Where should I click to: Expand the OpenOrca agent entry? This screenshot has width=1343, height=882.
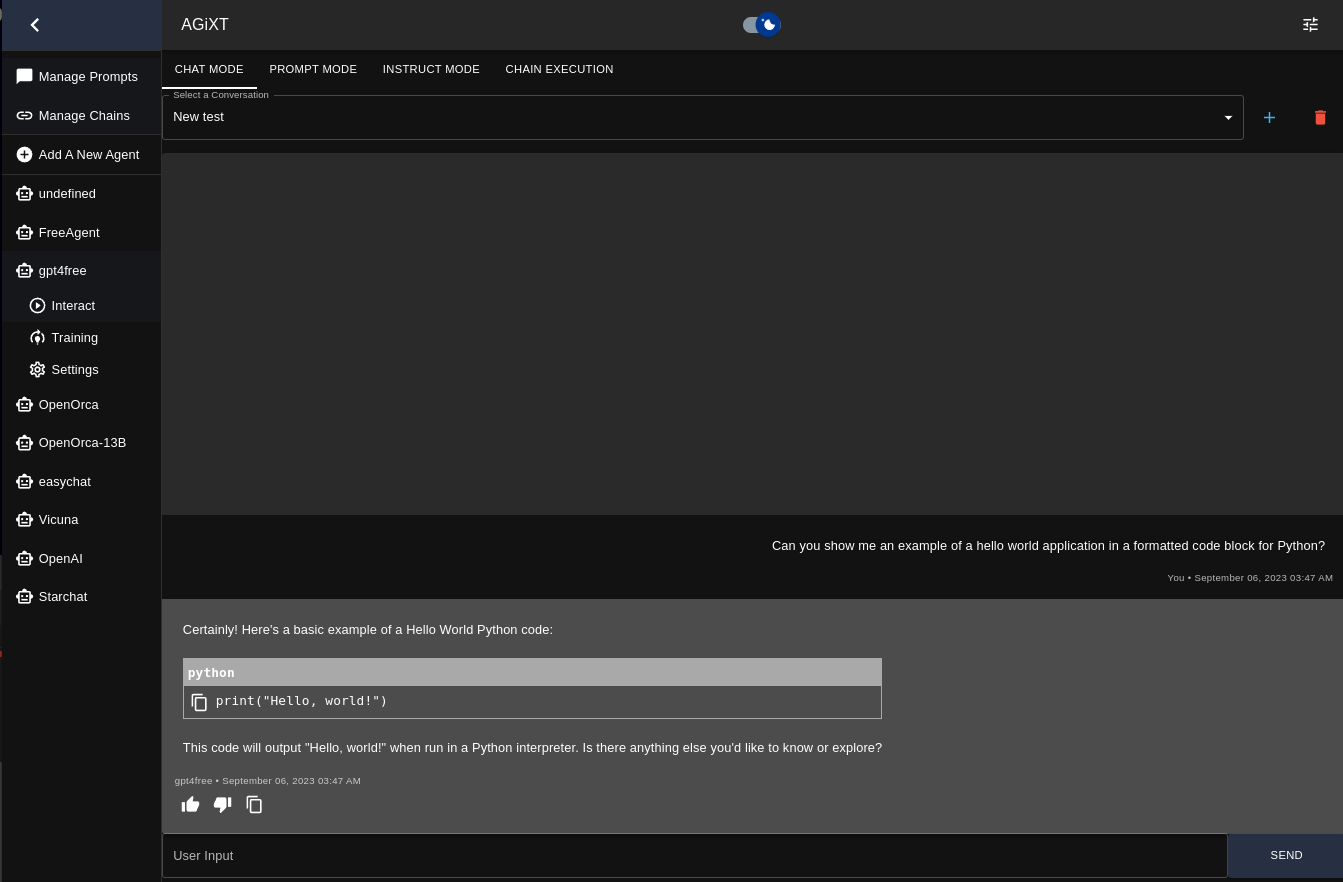coord(69,404)
